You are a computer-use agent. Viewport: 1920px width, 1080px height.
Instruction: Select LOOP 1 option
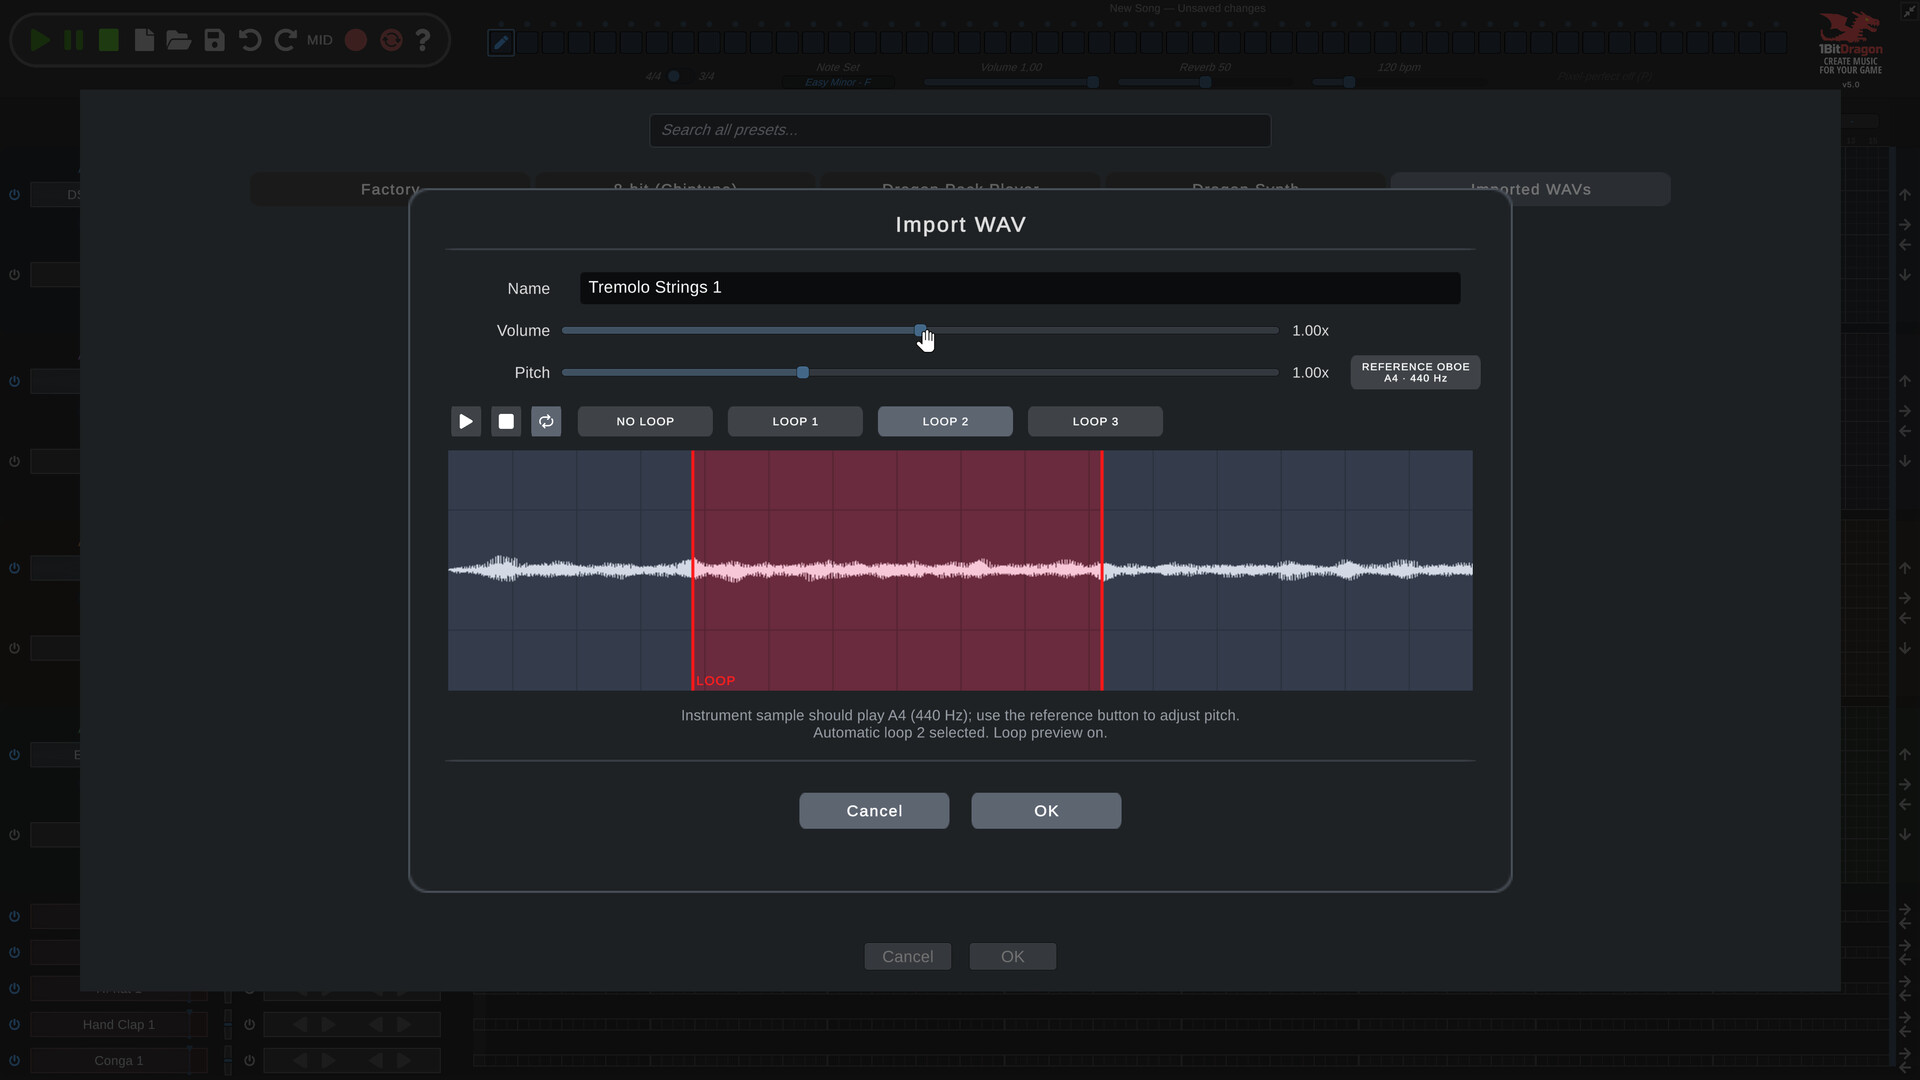point(795,421)
